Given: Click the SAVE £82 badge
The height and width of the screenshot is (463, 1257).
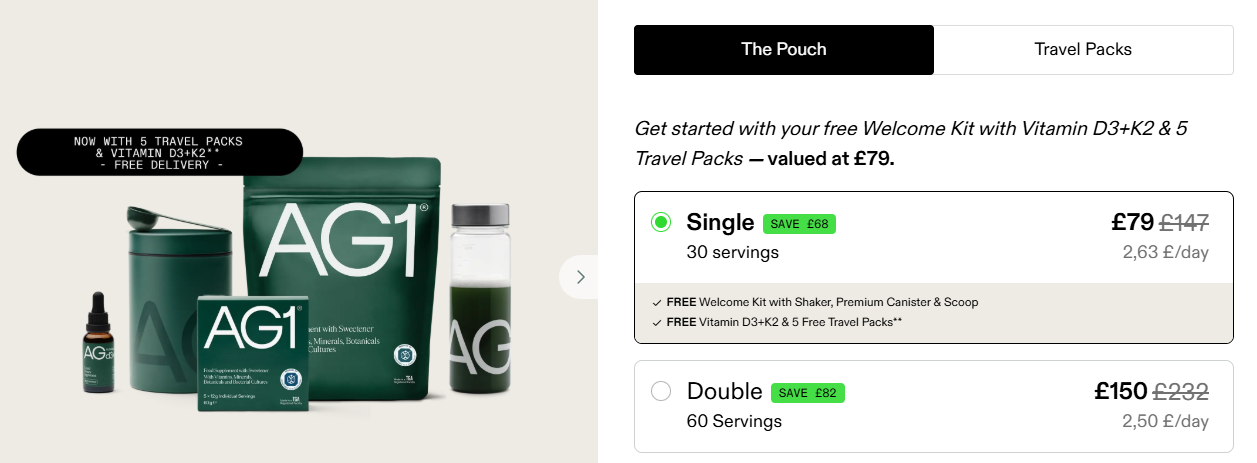Looking at the screenshot, I should point(809,392).
